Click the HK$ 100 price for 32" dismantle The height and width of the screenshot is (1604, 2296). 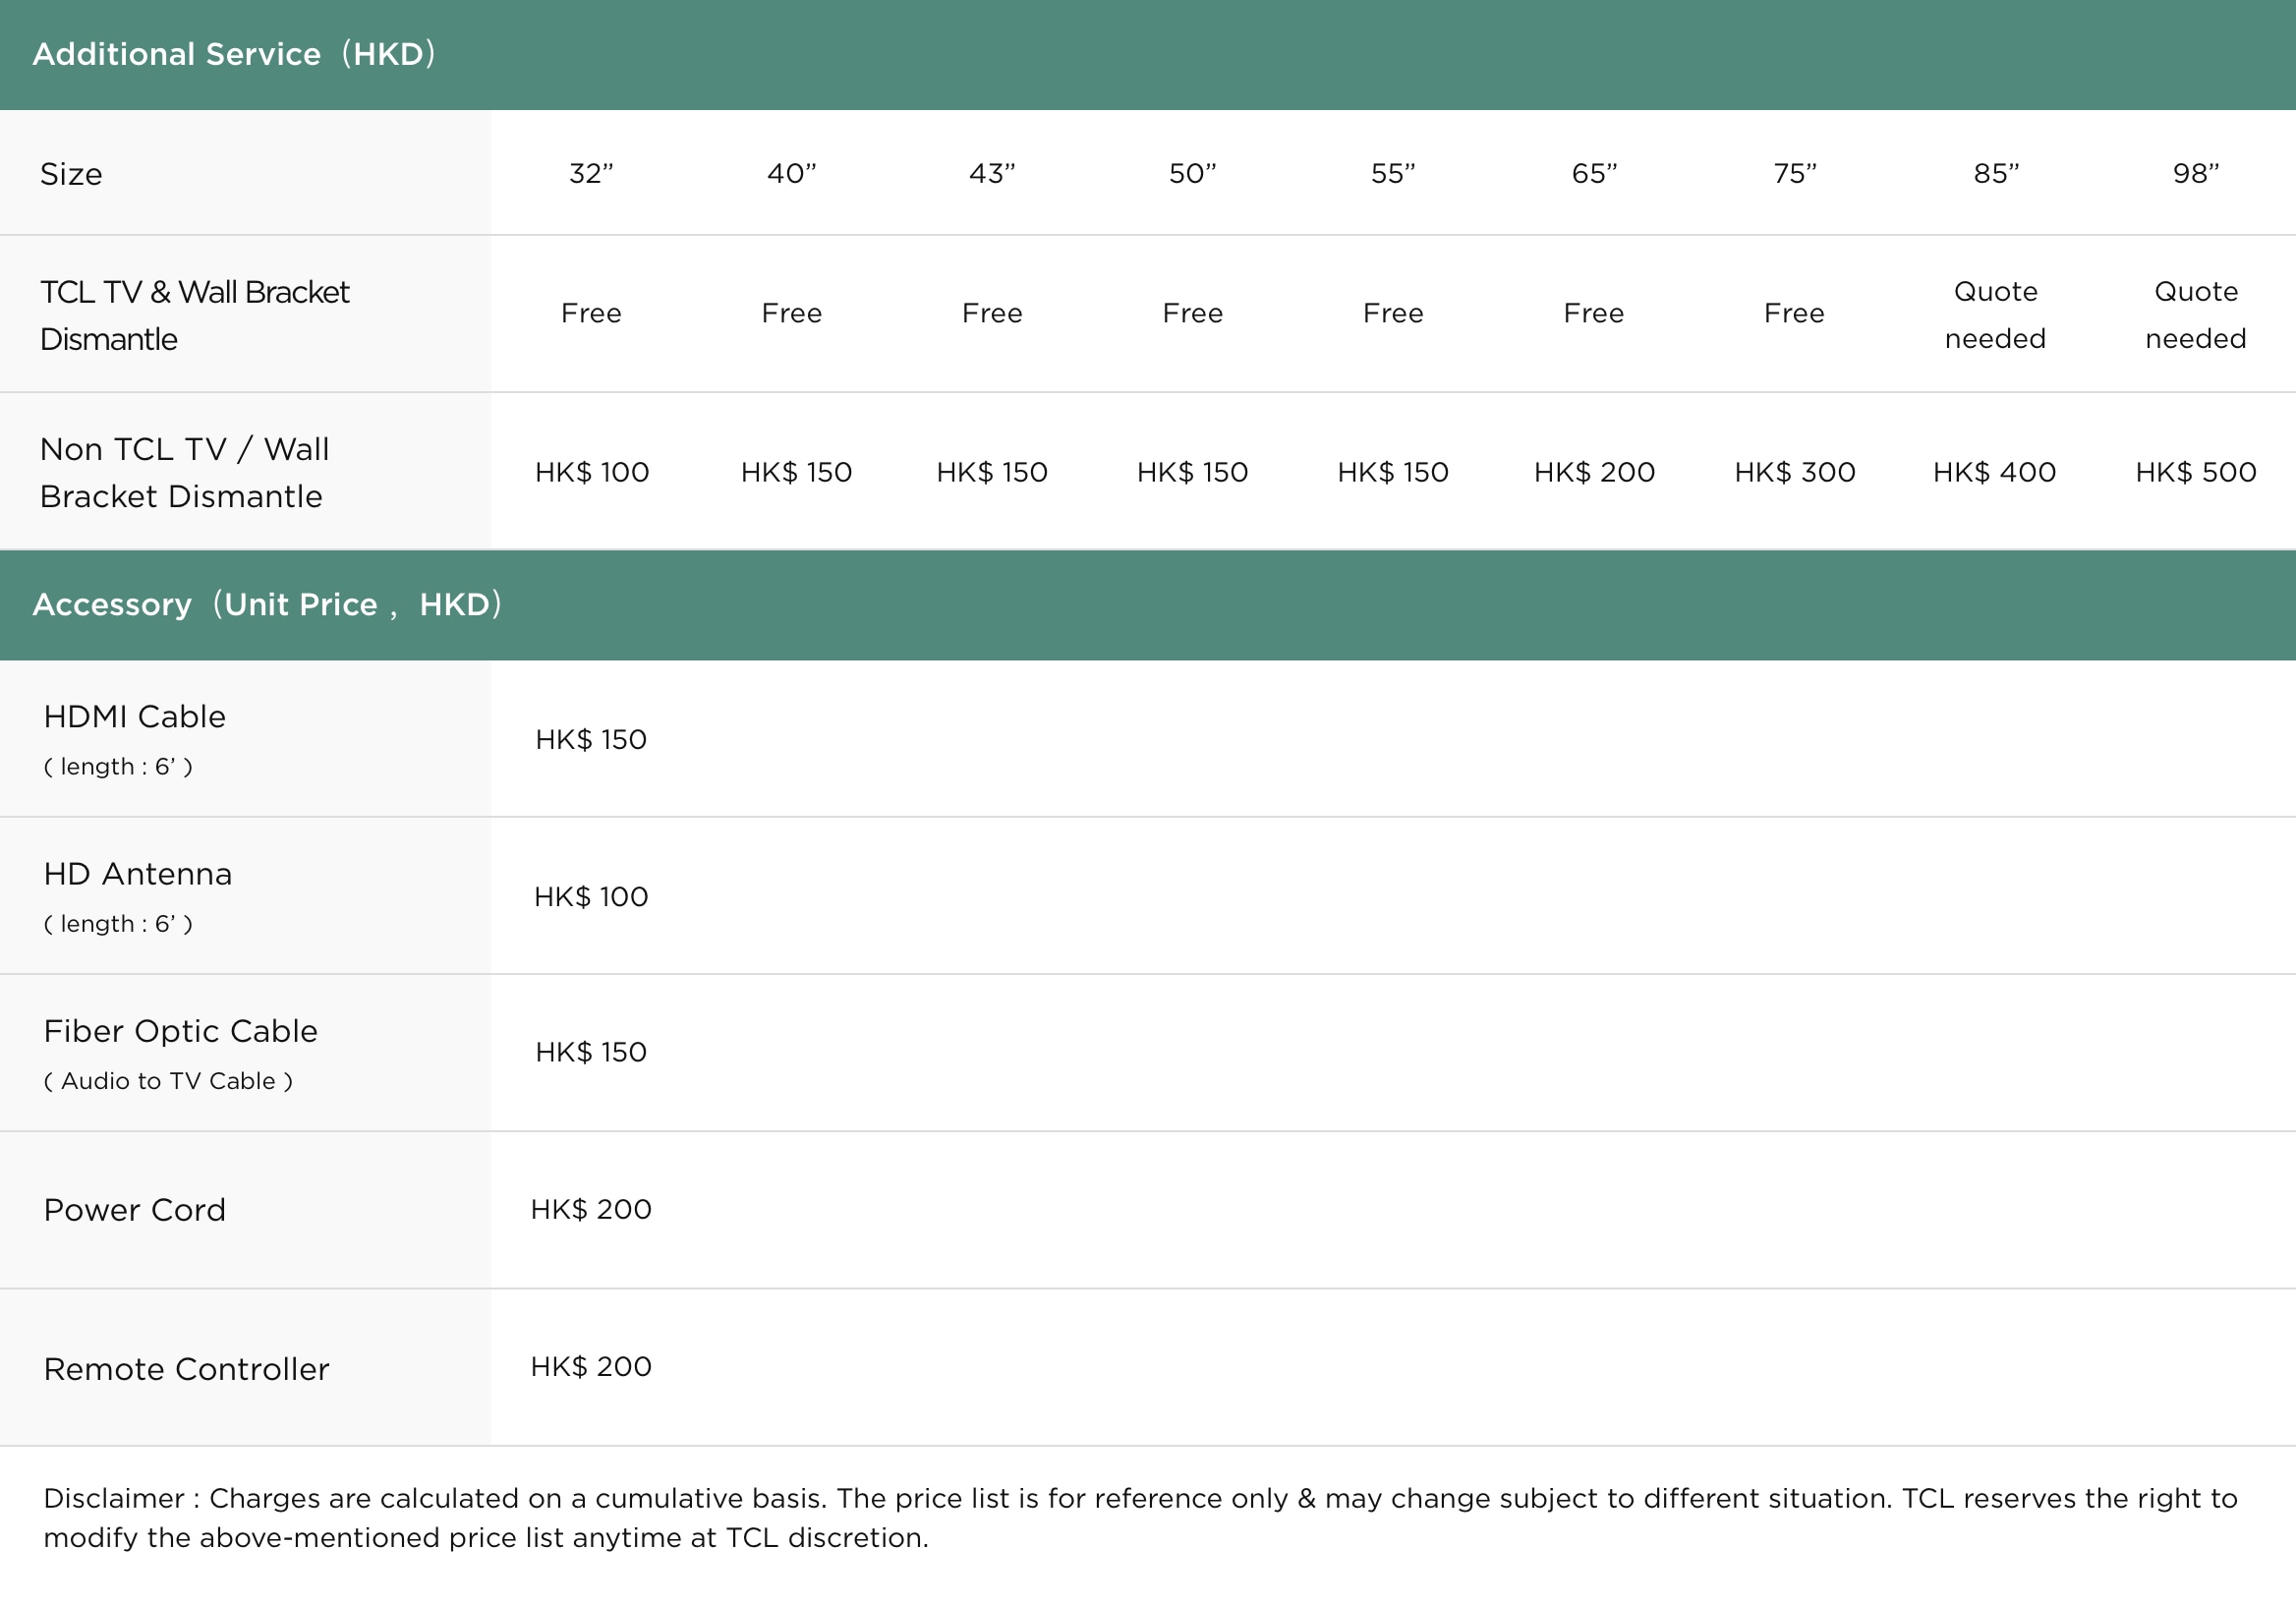coord(591,472)
